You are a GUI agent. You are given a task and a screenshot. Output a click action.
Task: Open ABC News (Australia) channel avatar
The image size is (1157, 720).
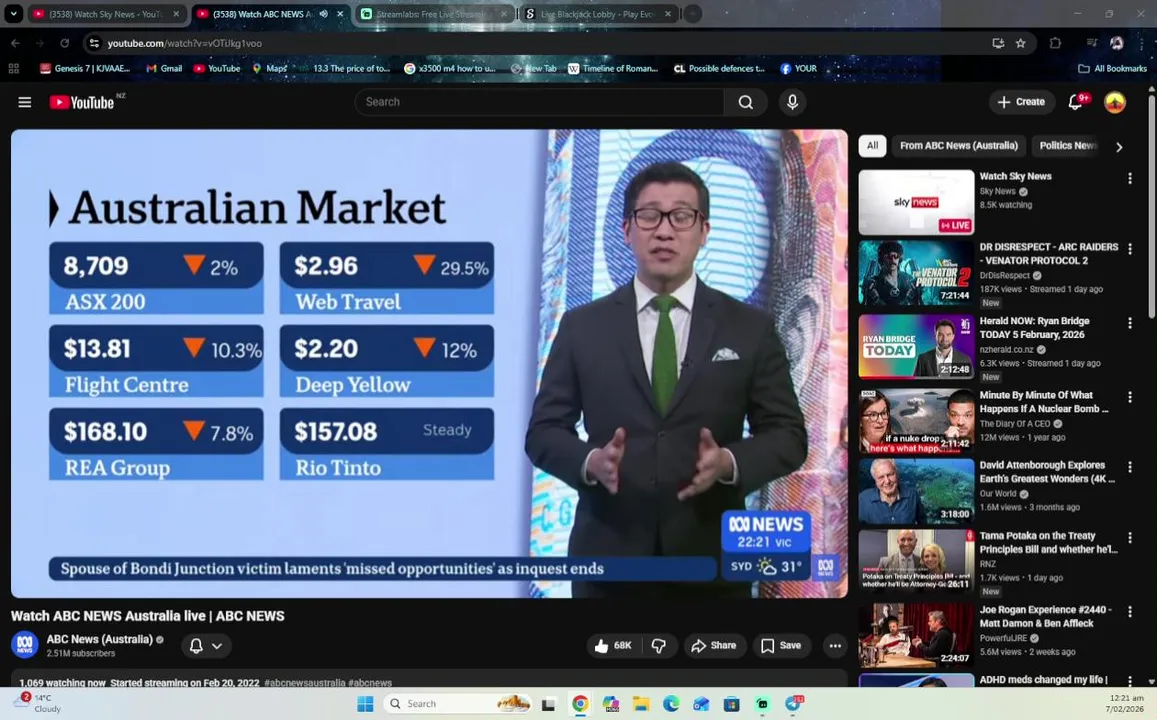pyautogui.click(x=24, y=644)
